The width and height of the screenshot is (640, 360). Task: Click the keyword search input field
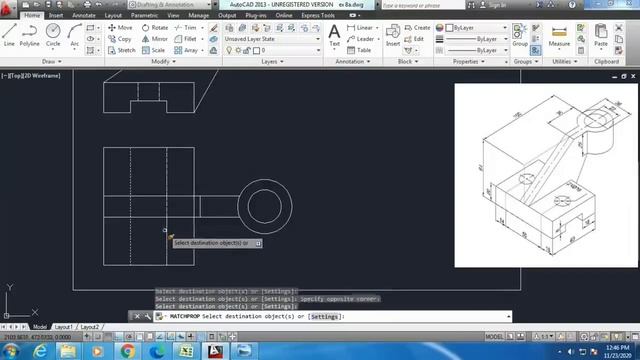[423, 5]
